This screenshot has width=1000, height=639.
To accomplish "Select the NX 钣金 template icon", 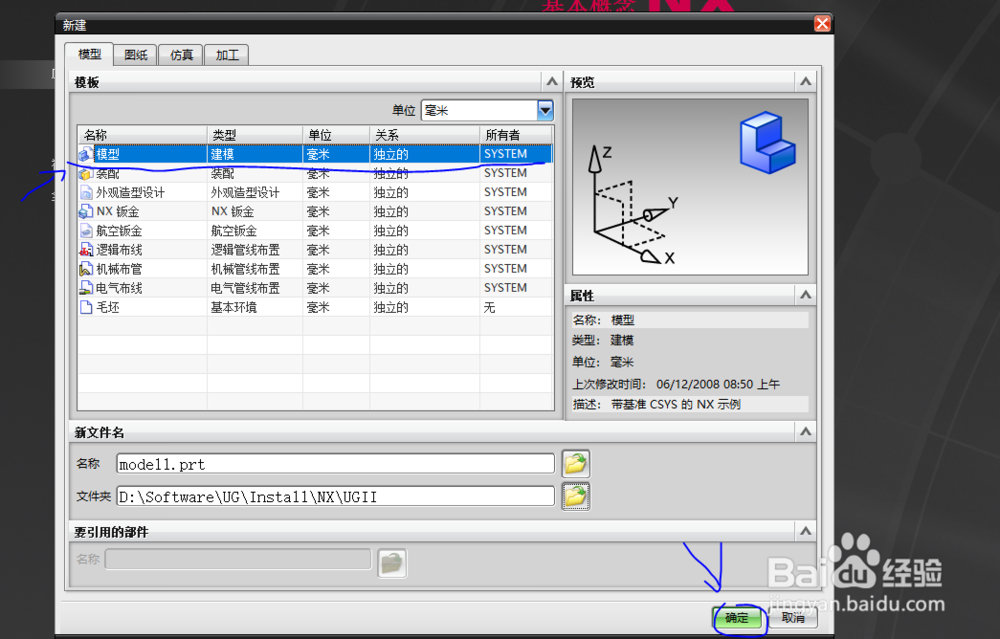I will pyautogui.click(x=85, y=212).
